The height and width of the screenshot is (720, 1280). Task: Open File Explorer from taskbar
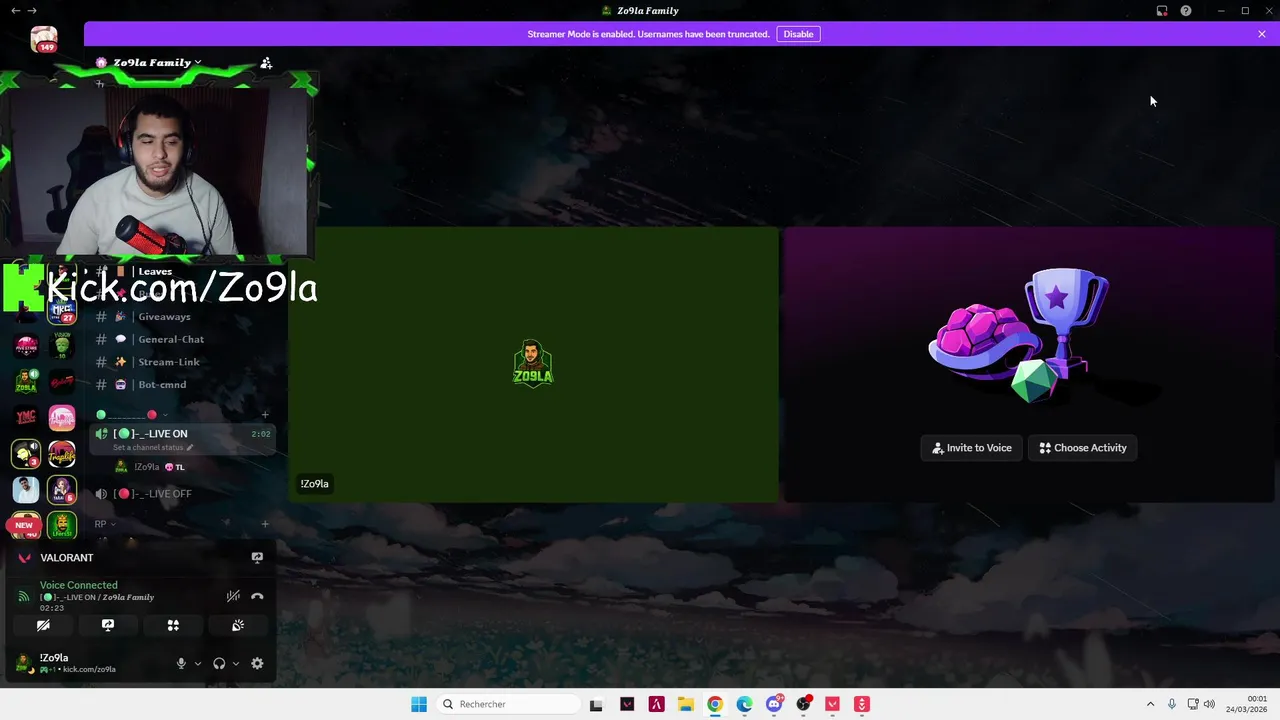686,704
